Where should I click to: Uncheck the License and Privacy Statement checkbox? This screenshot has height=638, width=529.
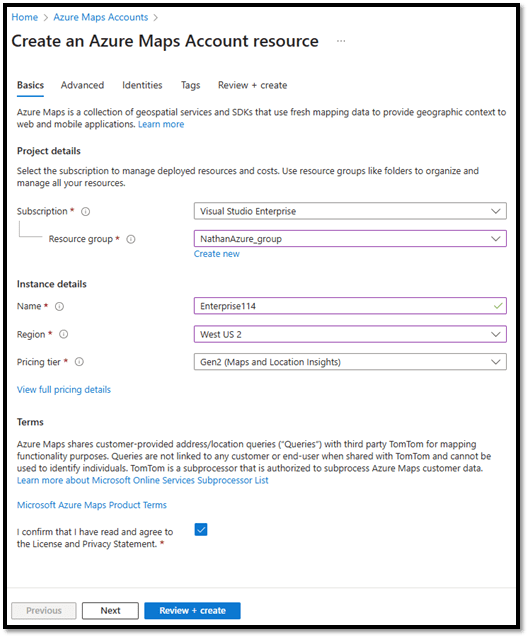click(201, 530)
